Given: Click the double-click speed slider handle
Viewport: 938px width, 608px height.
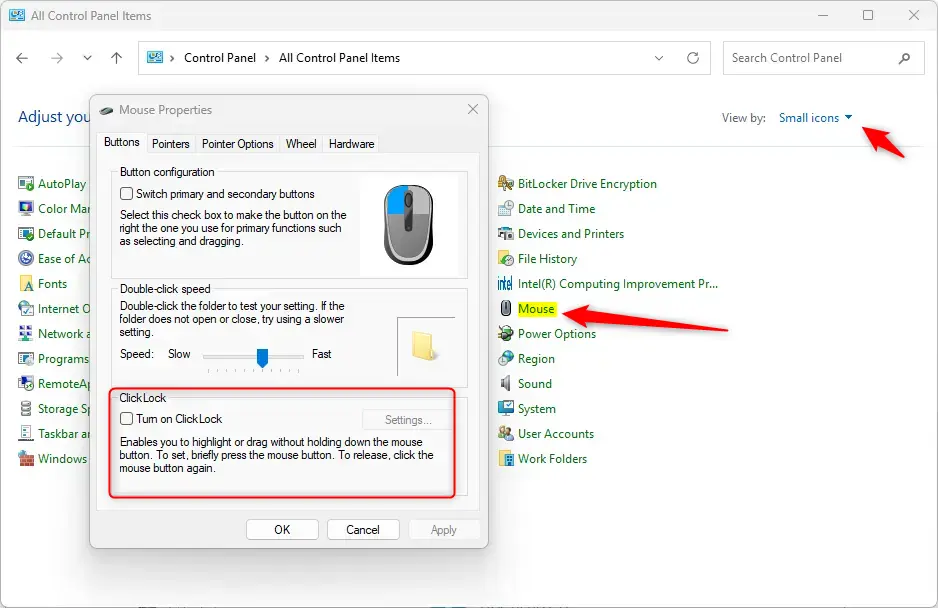Looking at the screenshot, I should [262, 358].
